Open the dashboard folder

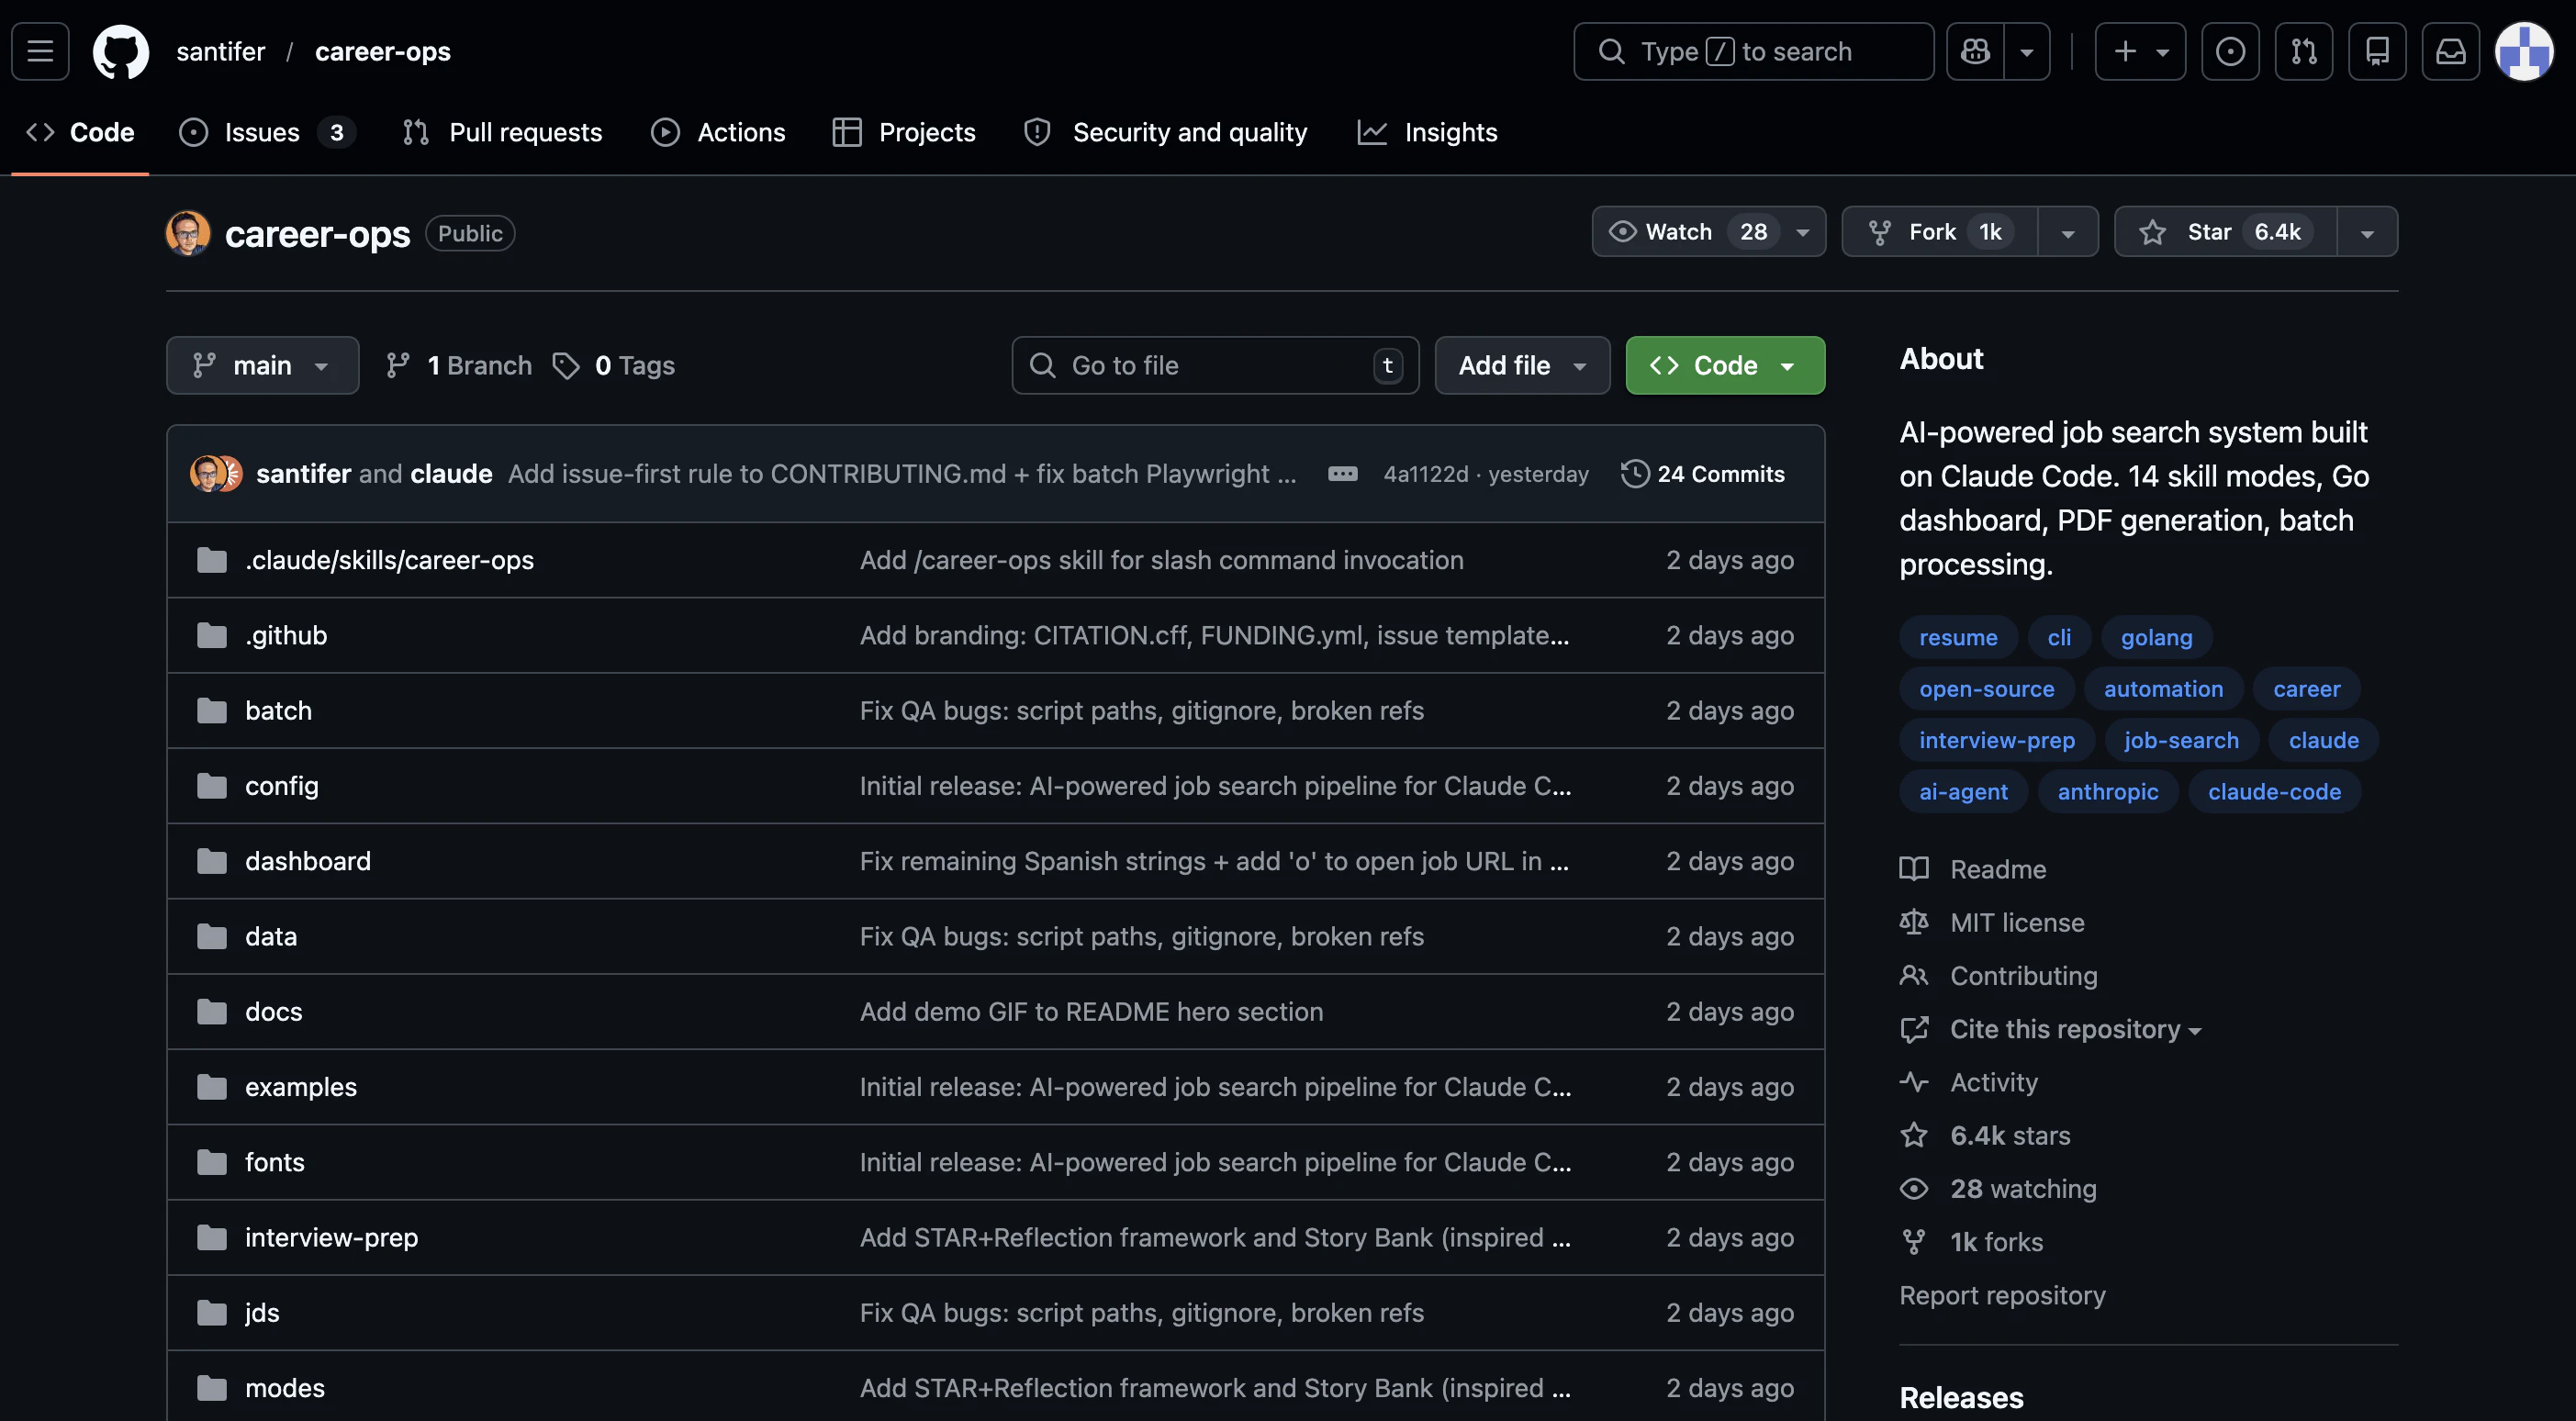307,861
